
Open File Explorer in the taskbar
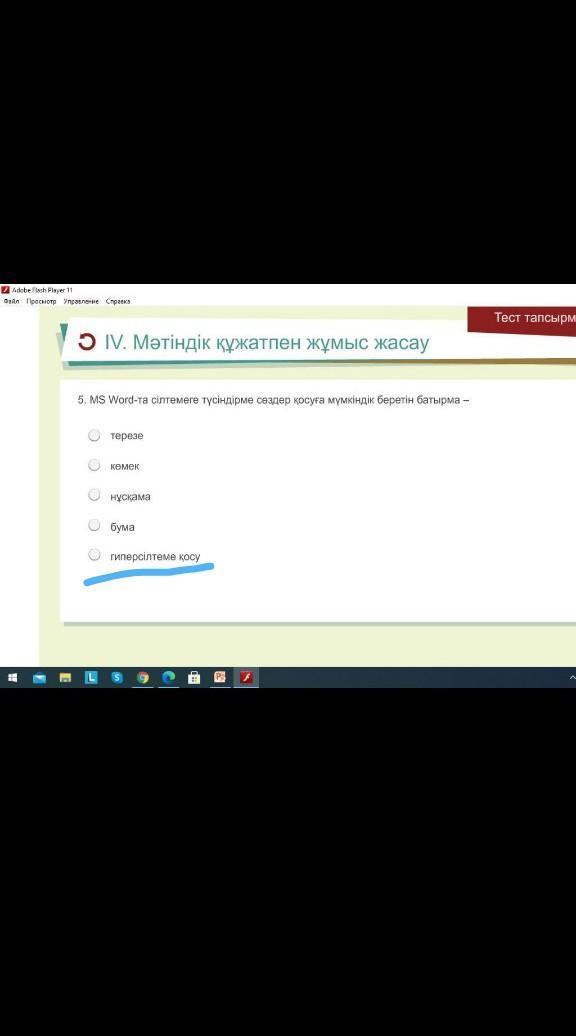(x=65, y=677)
